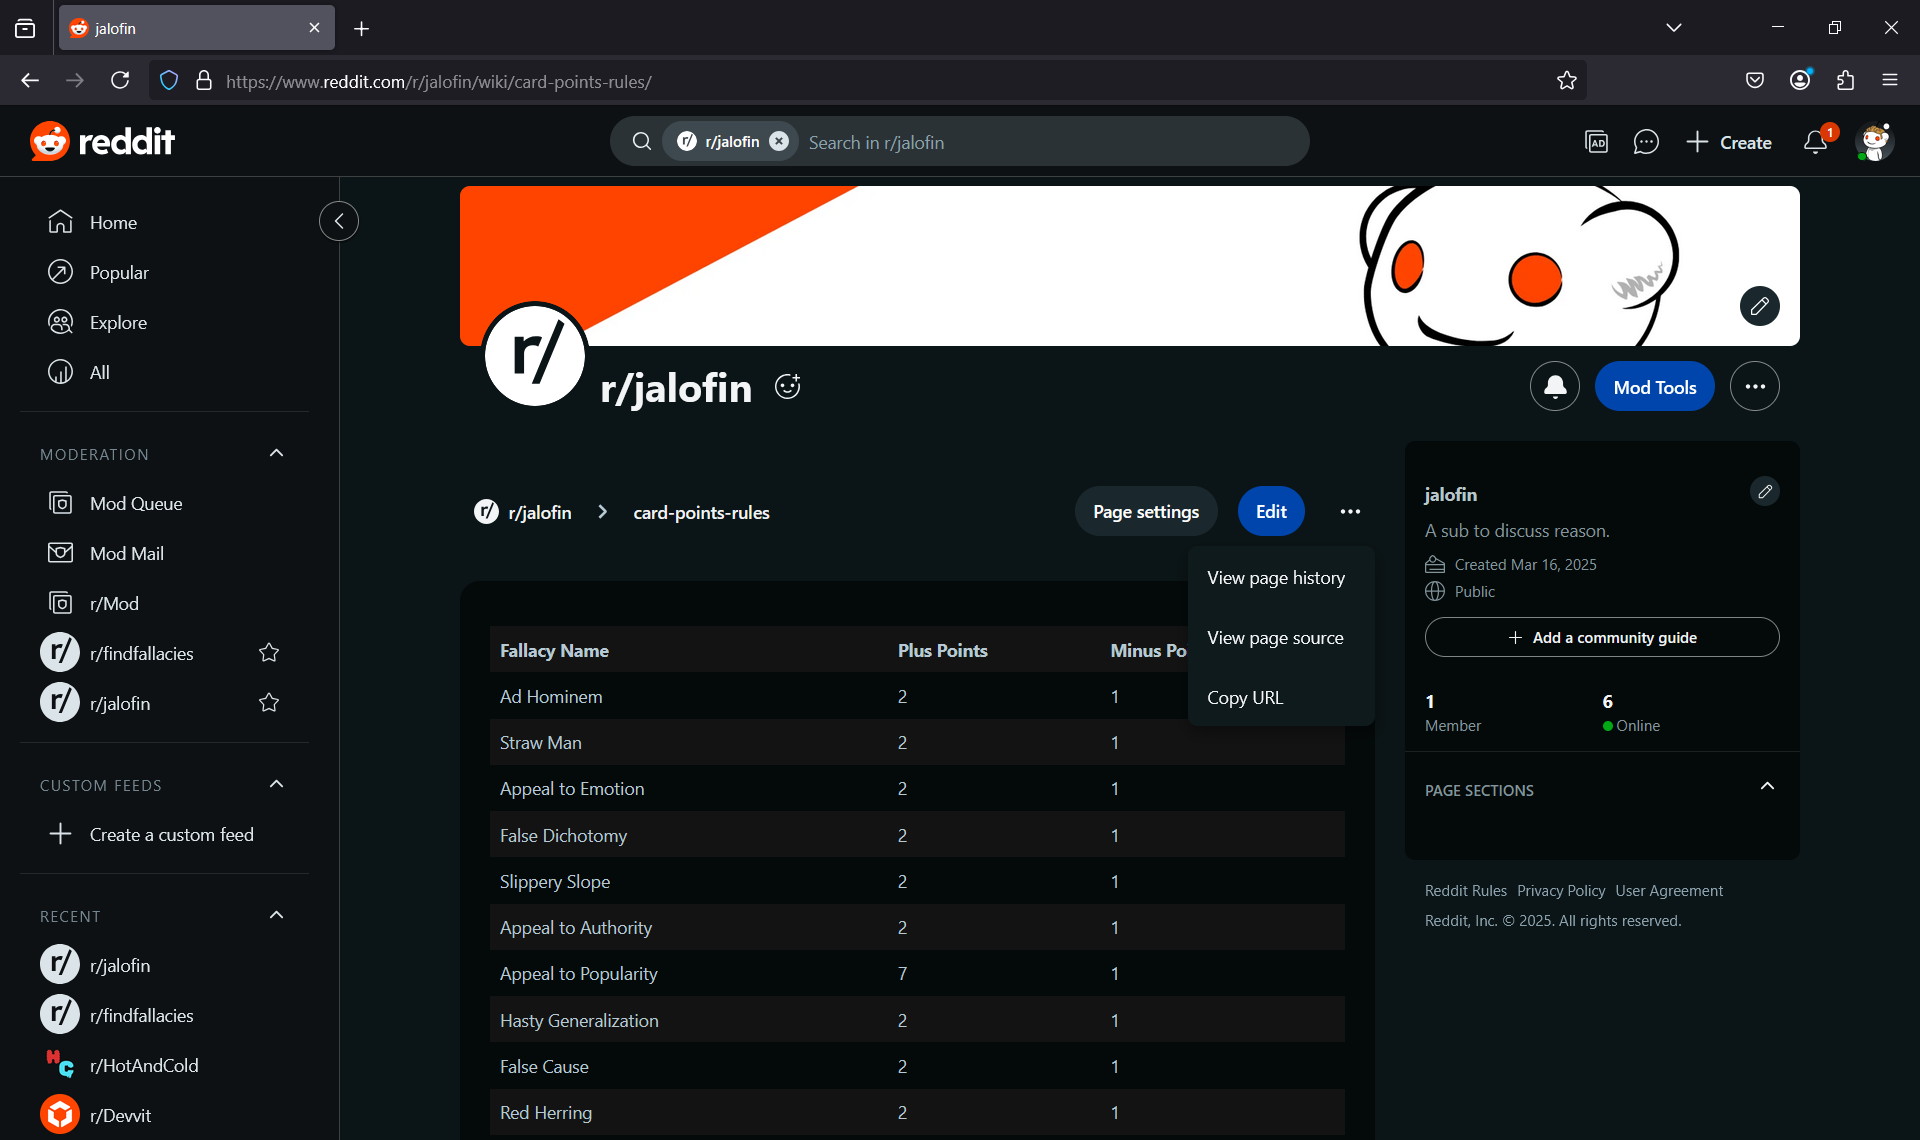Edit the community banner pencil icon
Viewport: 1920px width, 1140px height.
tap(1759, 306)
